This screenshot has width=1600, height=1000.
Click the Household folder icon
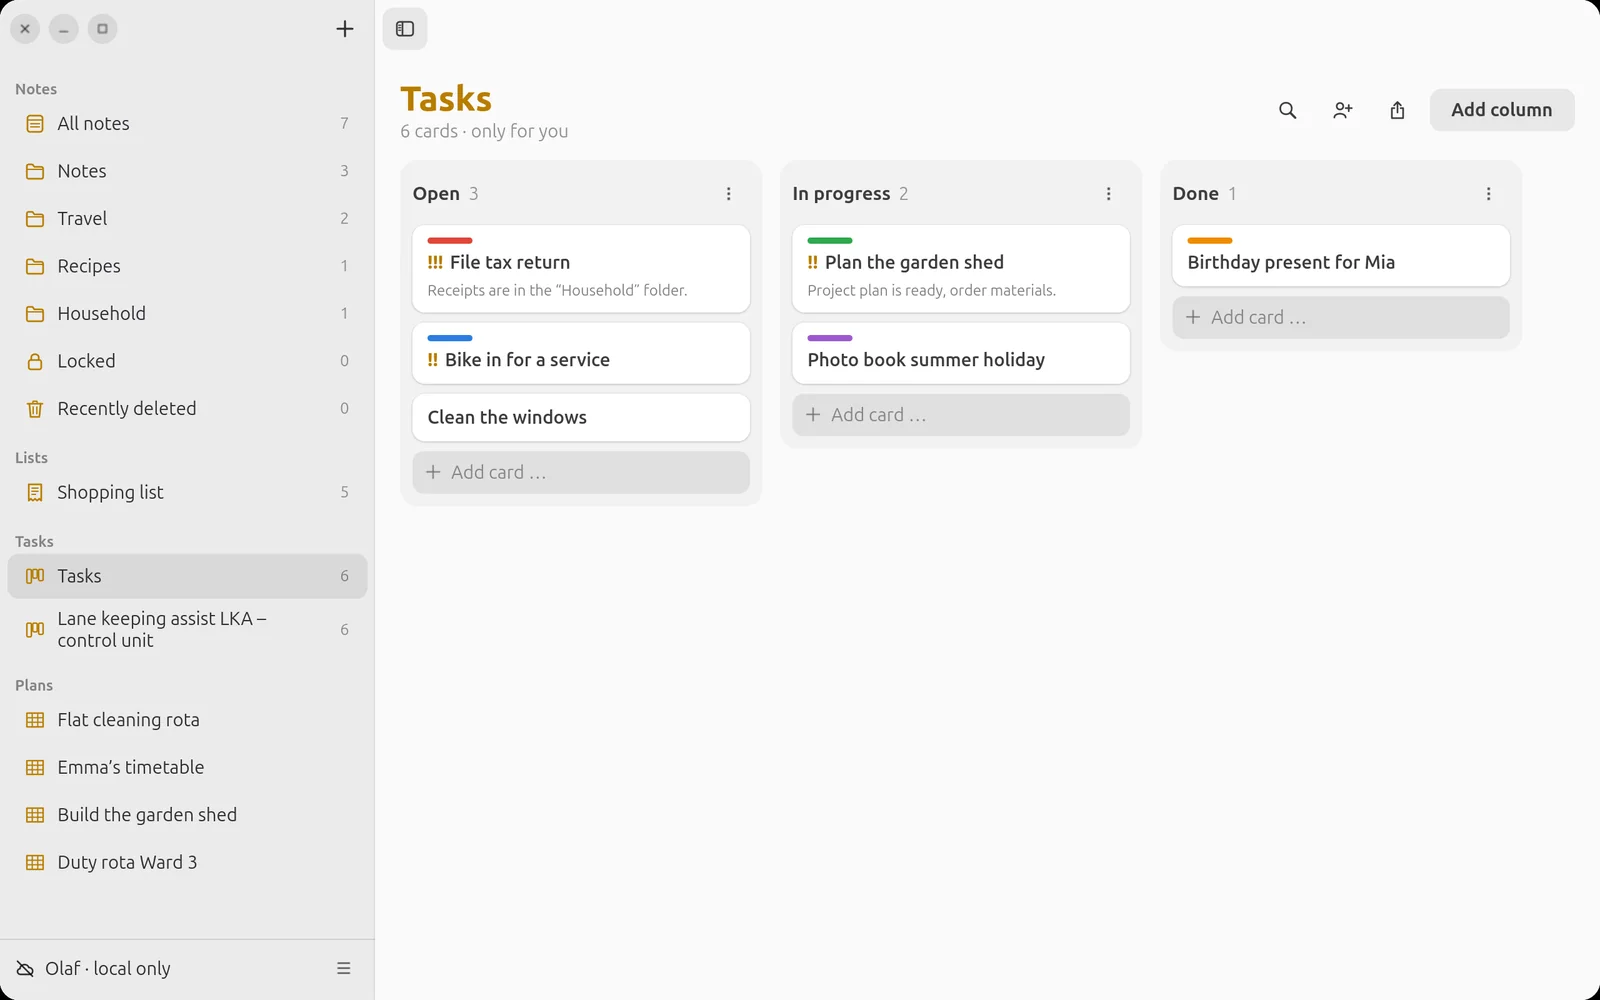35,314
